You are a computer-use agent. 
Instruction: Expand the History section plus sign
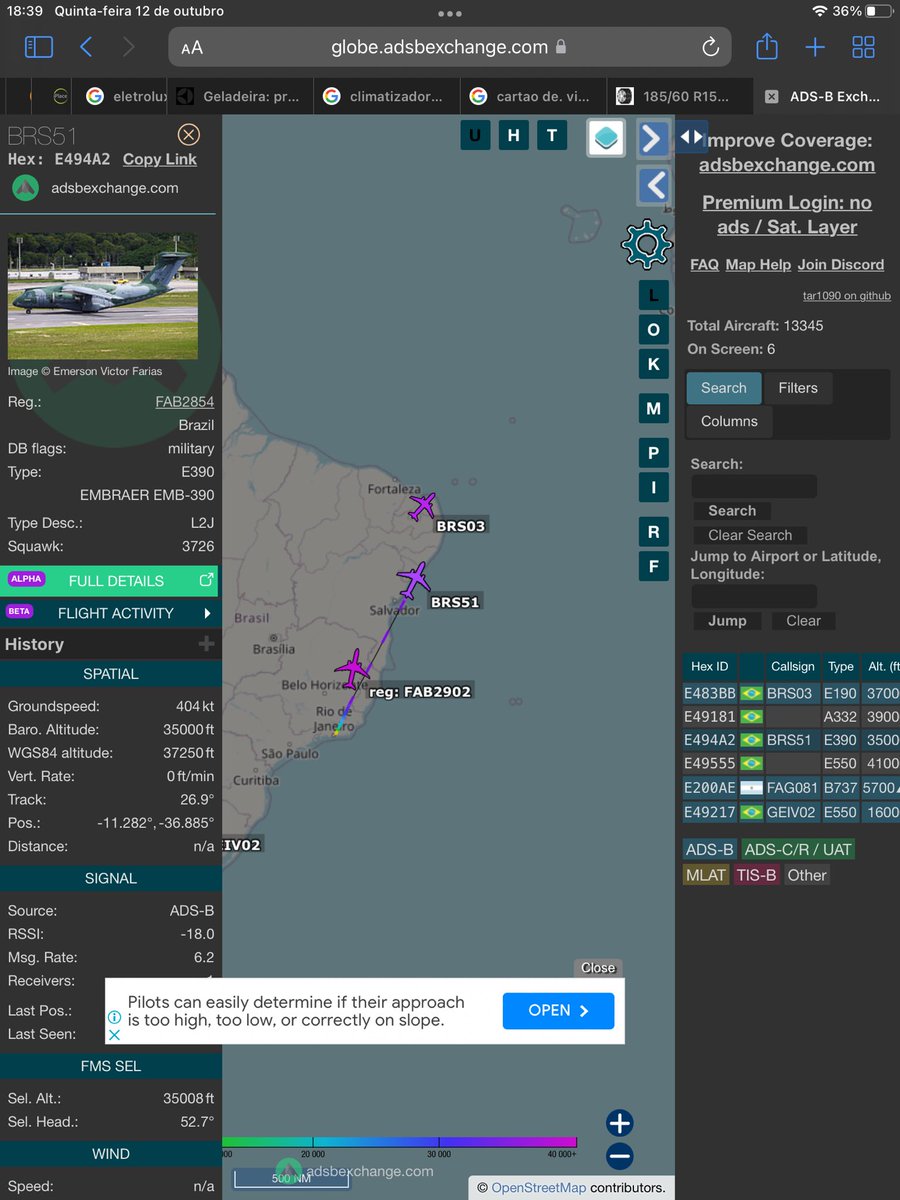[207, 644]
